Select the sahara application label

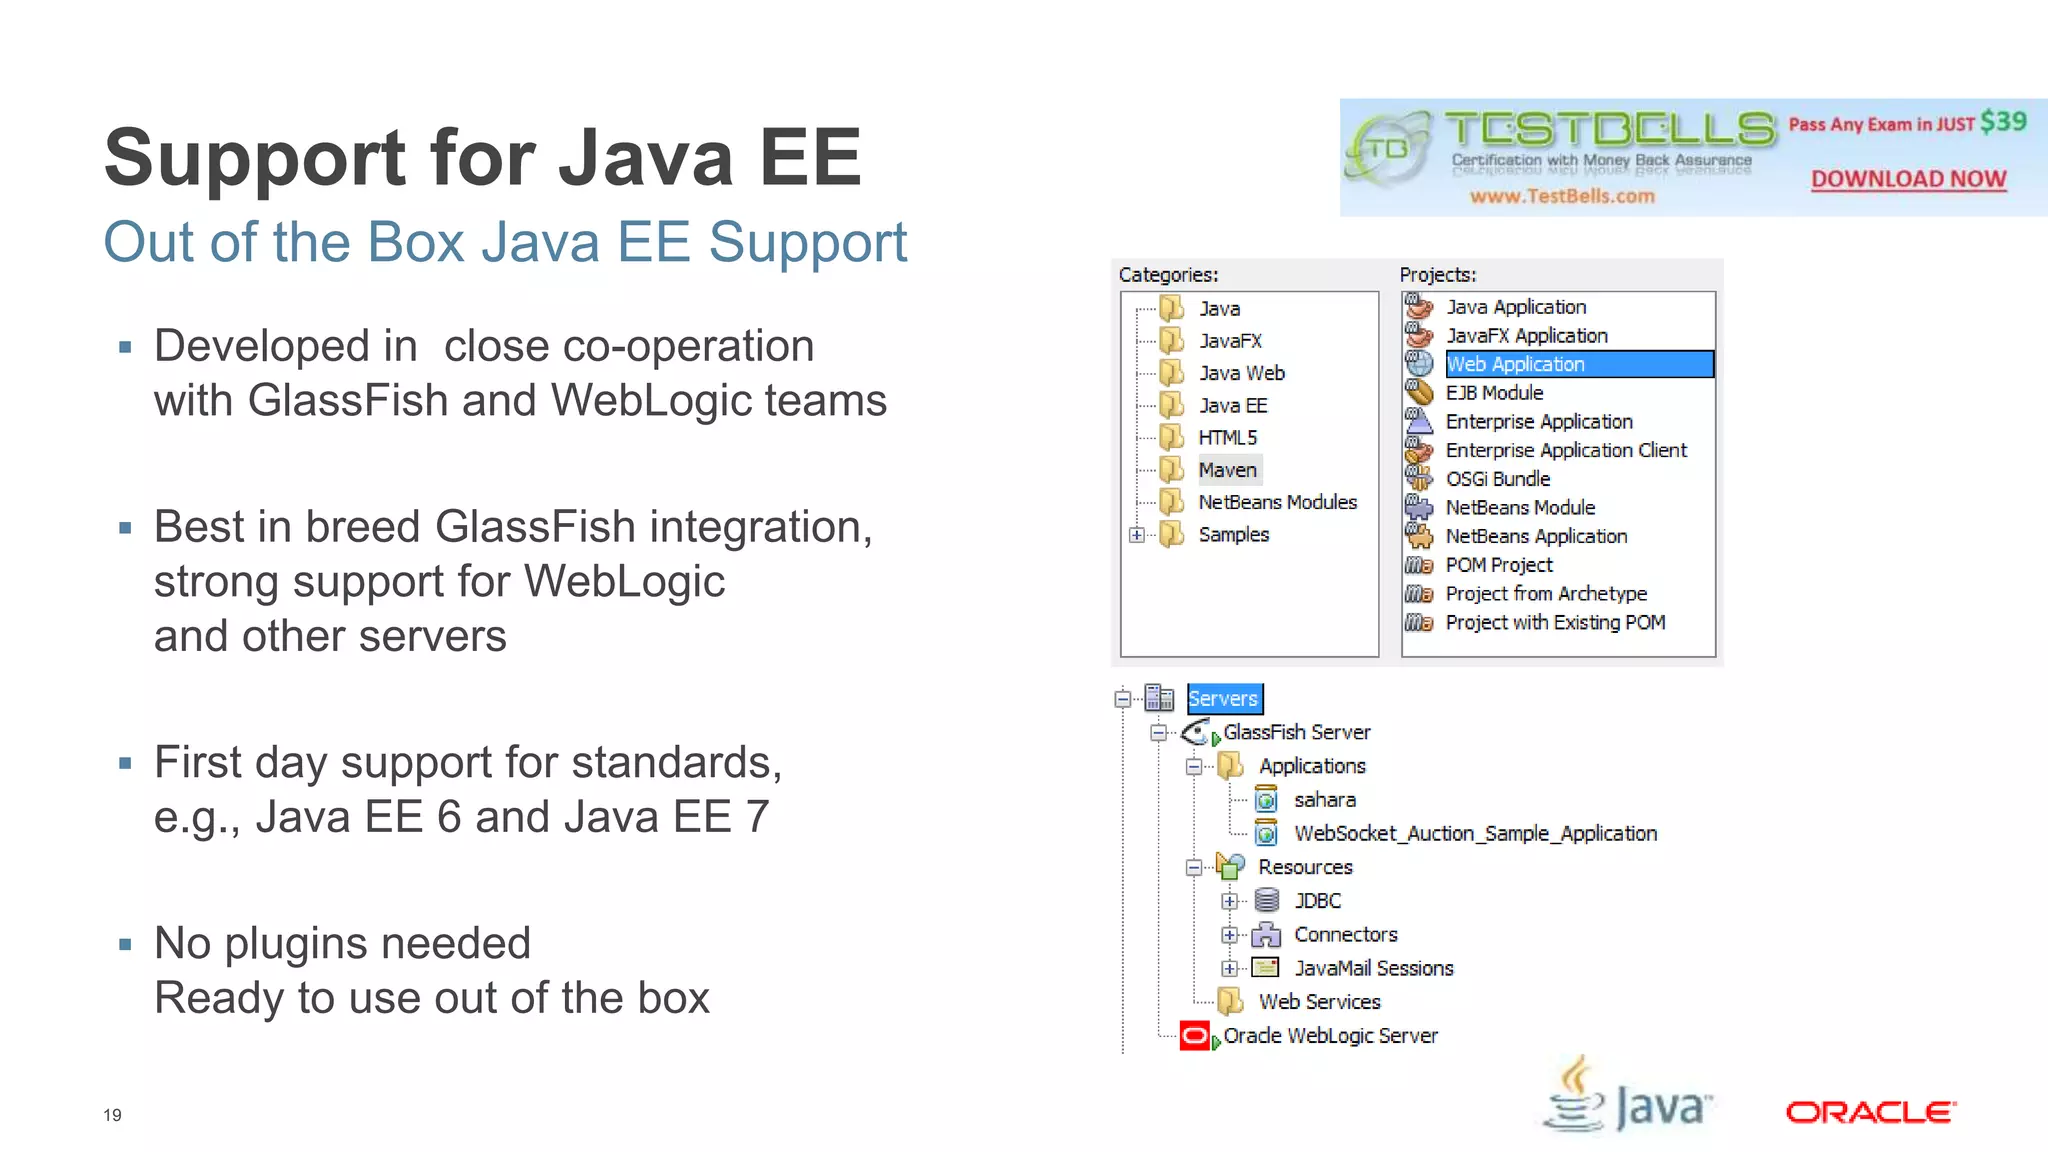[1325, 799]
